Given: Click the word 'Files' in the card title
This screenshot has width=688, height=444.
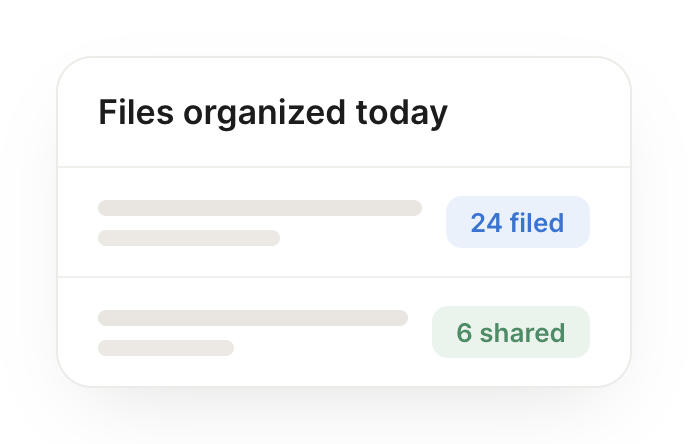Looking at the screenshot, I should tap(136, 112).
